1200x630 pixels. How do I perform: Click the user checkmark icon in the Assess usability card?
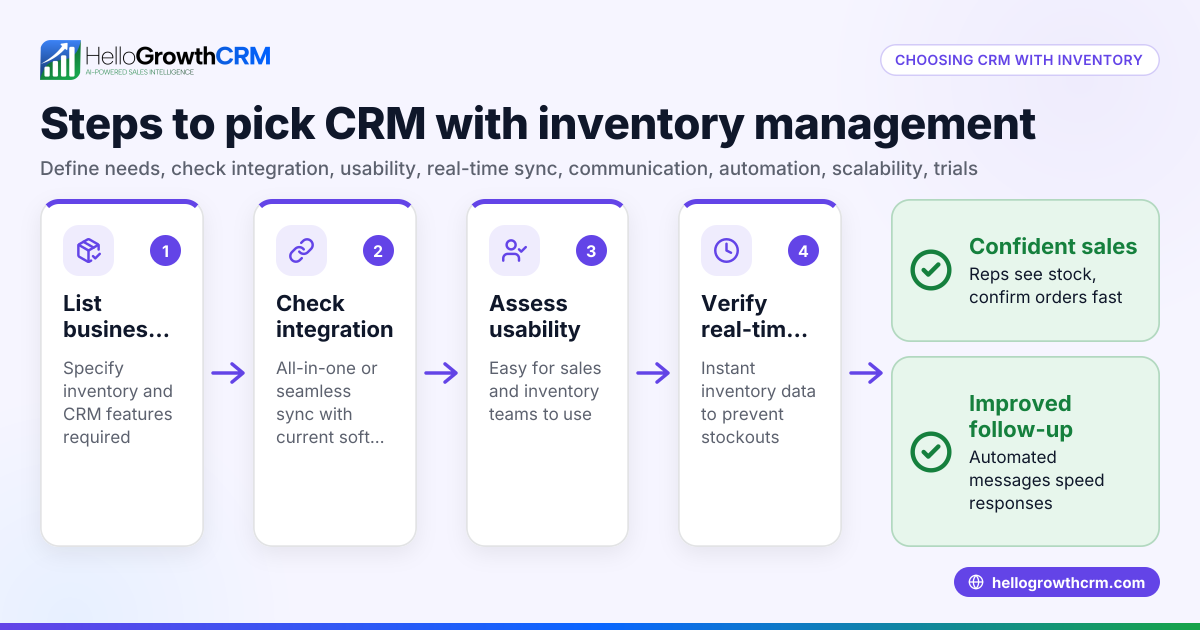point(514,251)
